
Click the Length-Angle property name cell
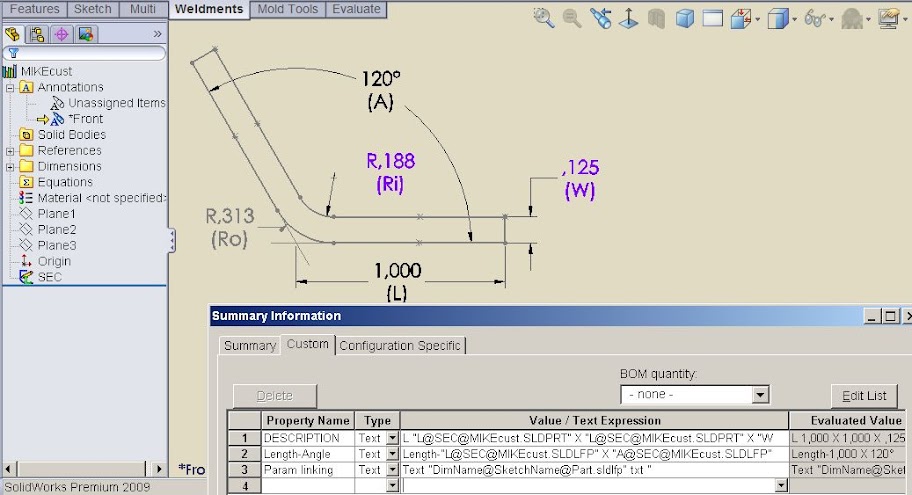(308, 454)
